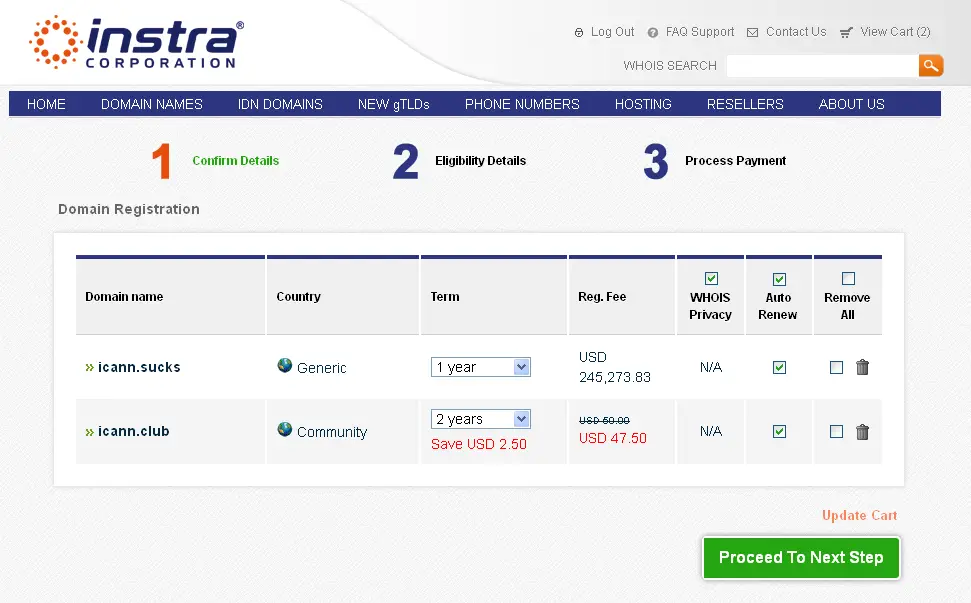Open the ABOUT US menu
The width and height of the screenshot is (971, 603).
click(851, 104)
